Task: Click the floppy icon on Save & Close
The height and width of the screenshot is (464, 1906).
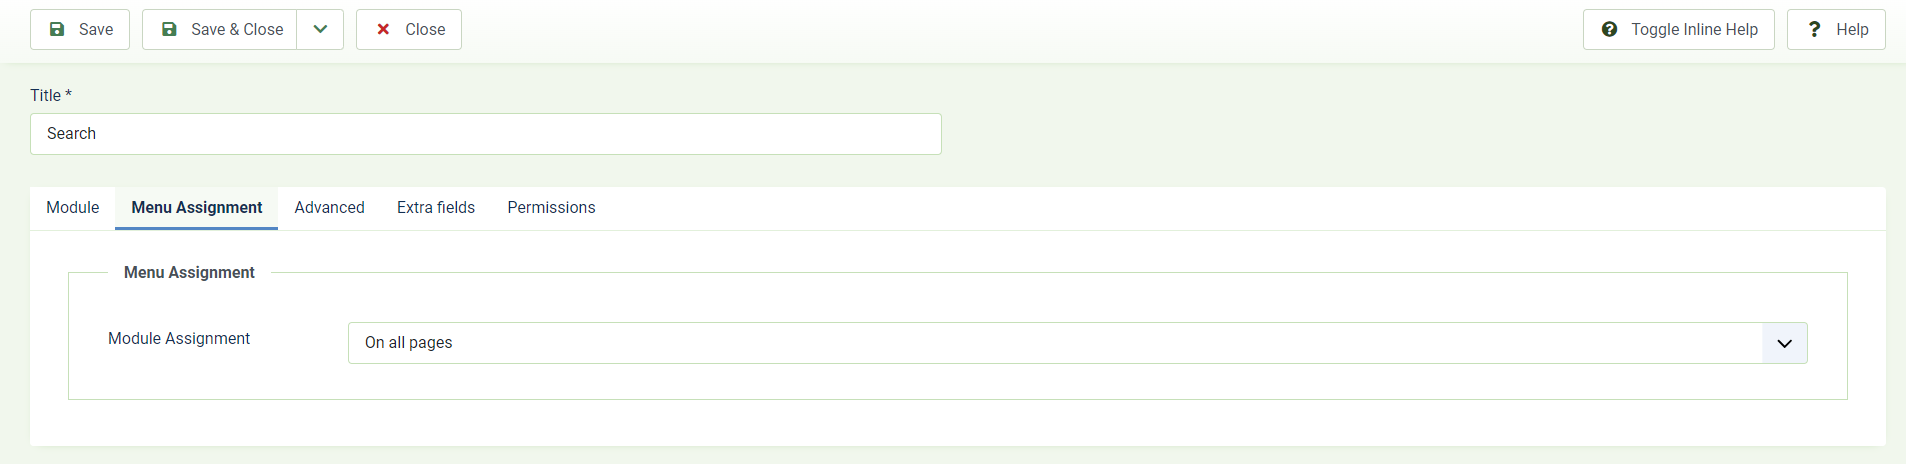Action: 169,30
